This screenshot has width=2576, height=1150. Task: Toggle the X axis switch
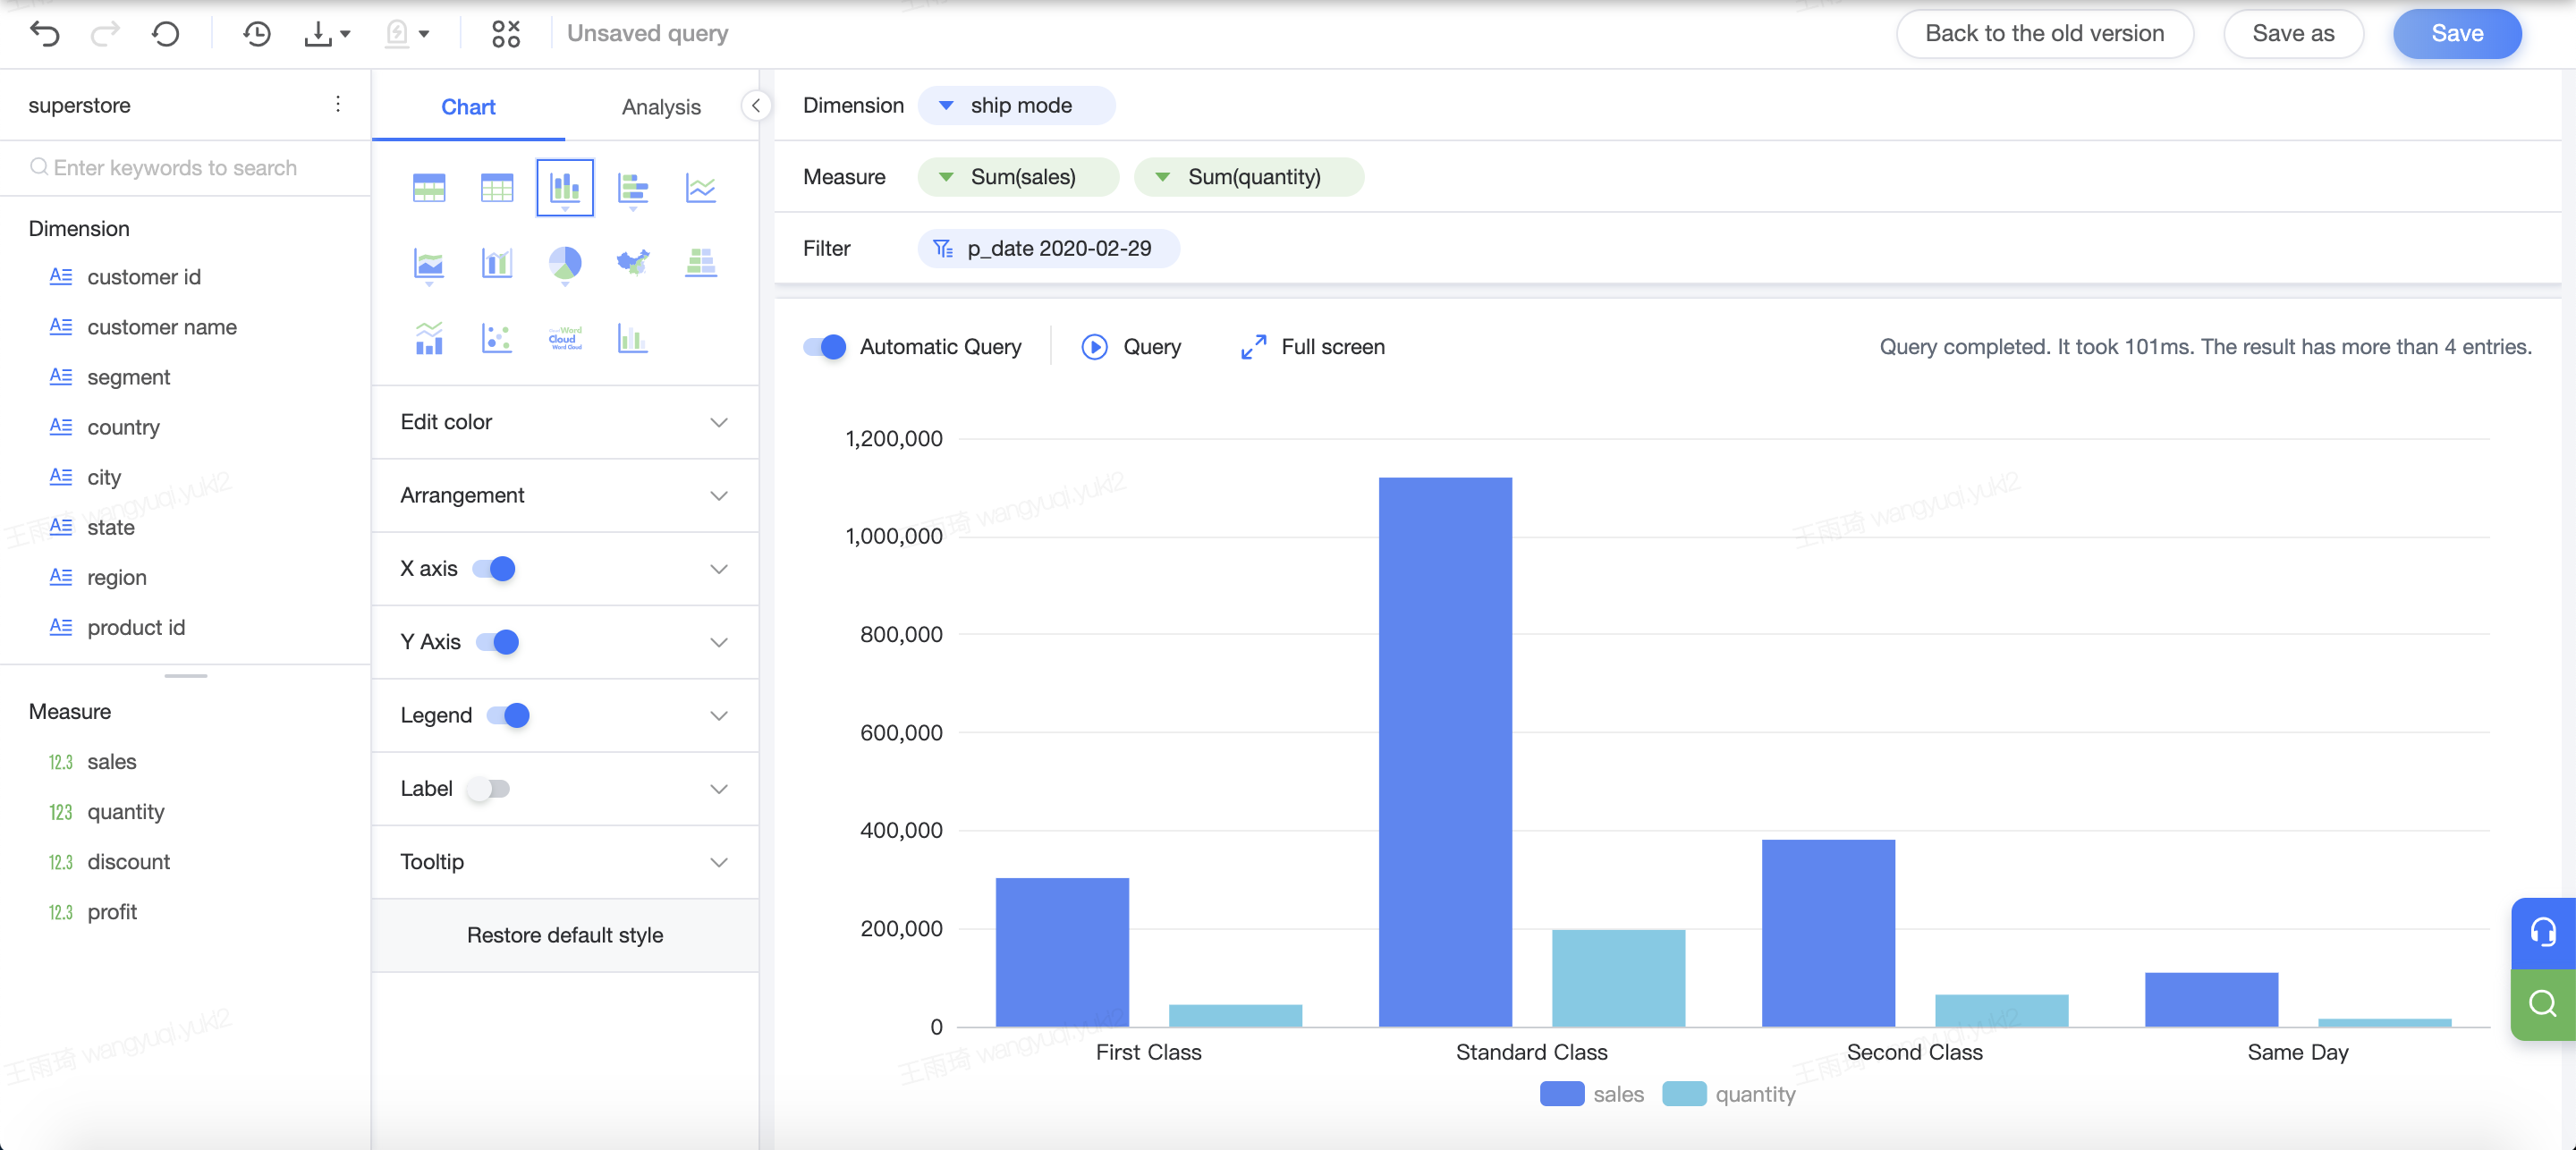point(494,569)
